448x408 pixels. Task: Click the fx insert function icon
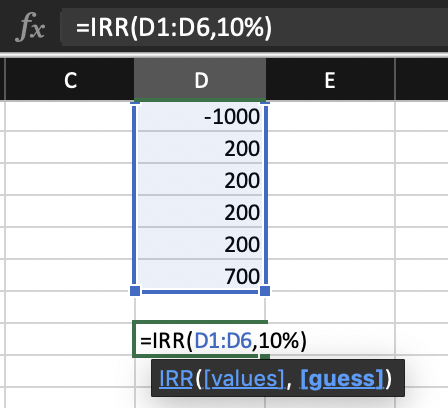(30, 27)
